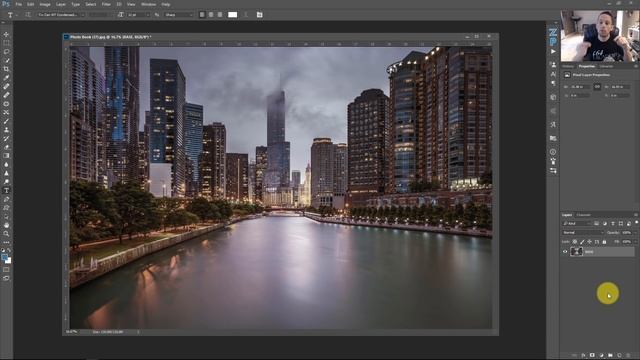This screenshot has width=640, height=360.
Task: Open the blend mode Normal dropdown
Action: pyautogui.click(x=583, y=233)
